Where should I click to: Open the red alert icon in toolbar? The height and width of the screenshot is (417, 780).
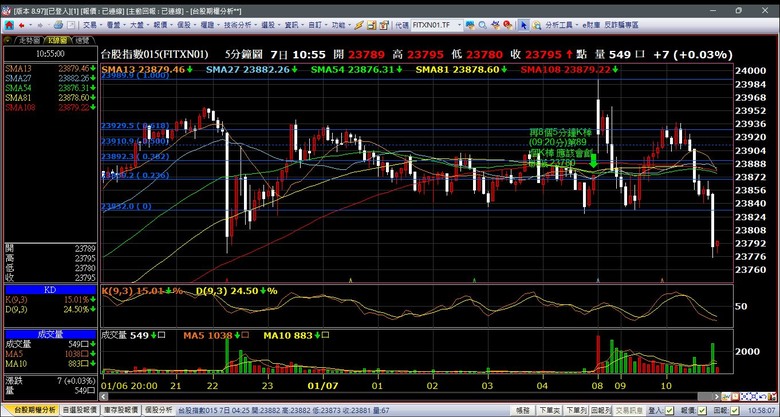pos(507,25)
